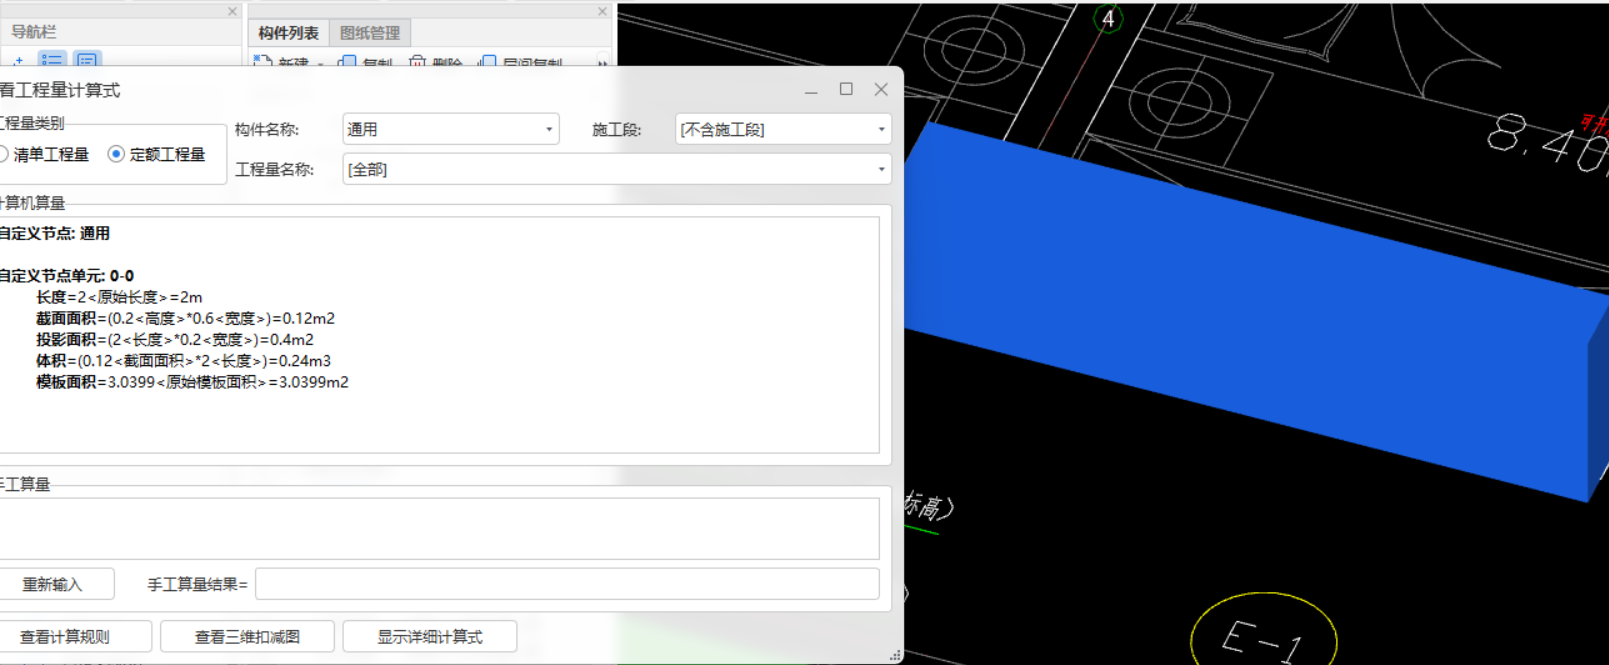
Task: Open the 新建 dropdown arrow
Action: coord(321,63)
